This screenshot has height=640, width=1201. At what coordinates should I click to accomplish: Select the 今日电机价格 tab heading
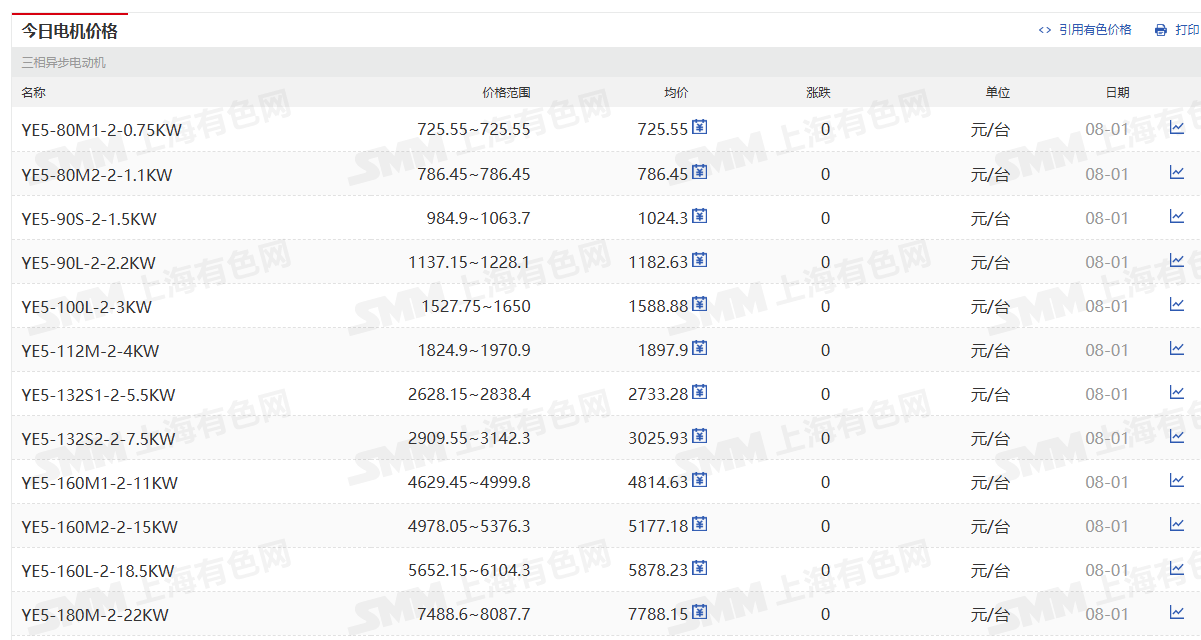click(70, 31)
